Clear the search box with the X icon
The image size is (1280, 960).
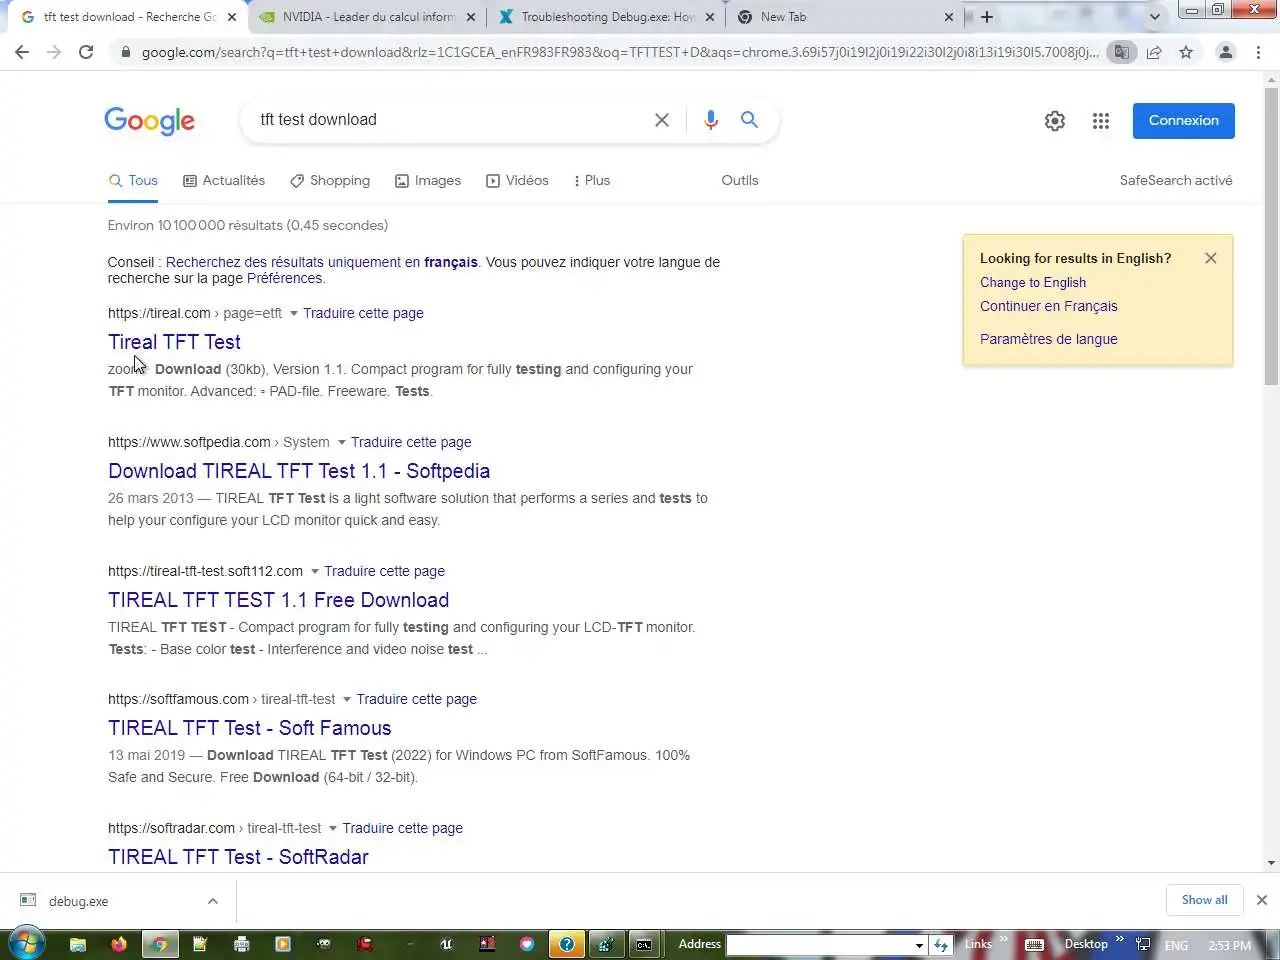point(662,120)
